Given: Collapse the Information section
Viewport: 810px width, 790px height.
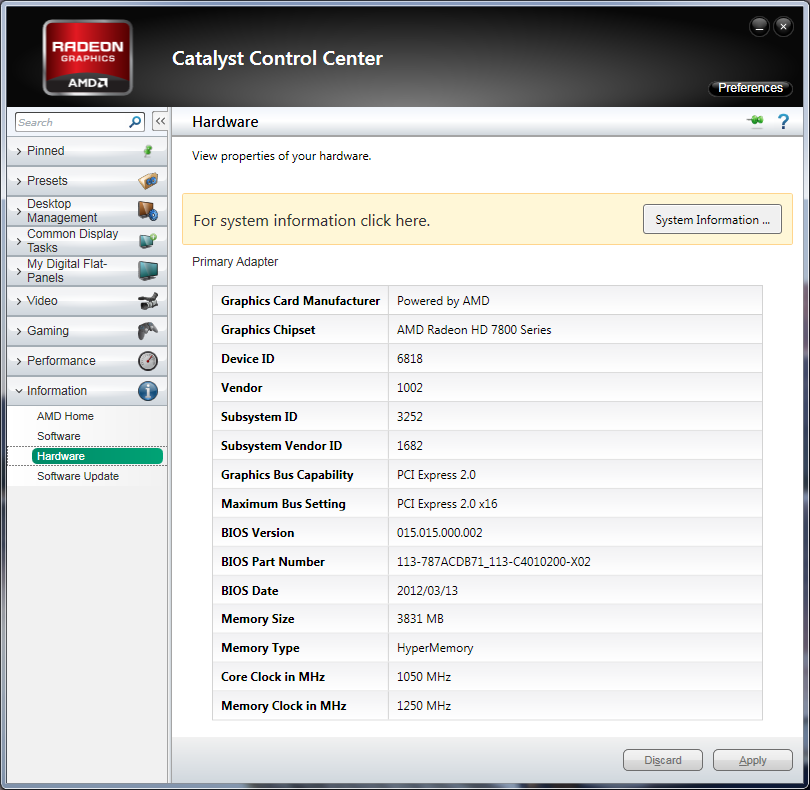Looking at the screenshot, I should [x=87, y=391].
